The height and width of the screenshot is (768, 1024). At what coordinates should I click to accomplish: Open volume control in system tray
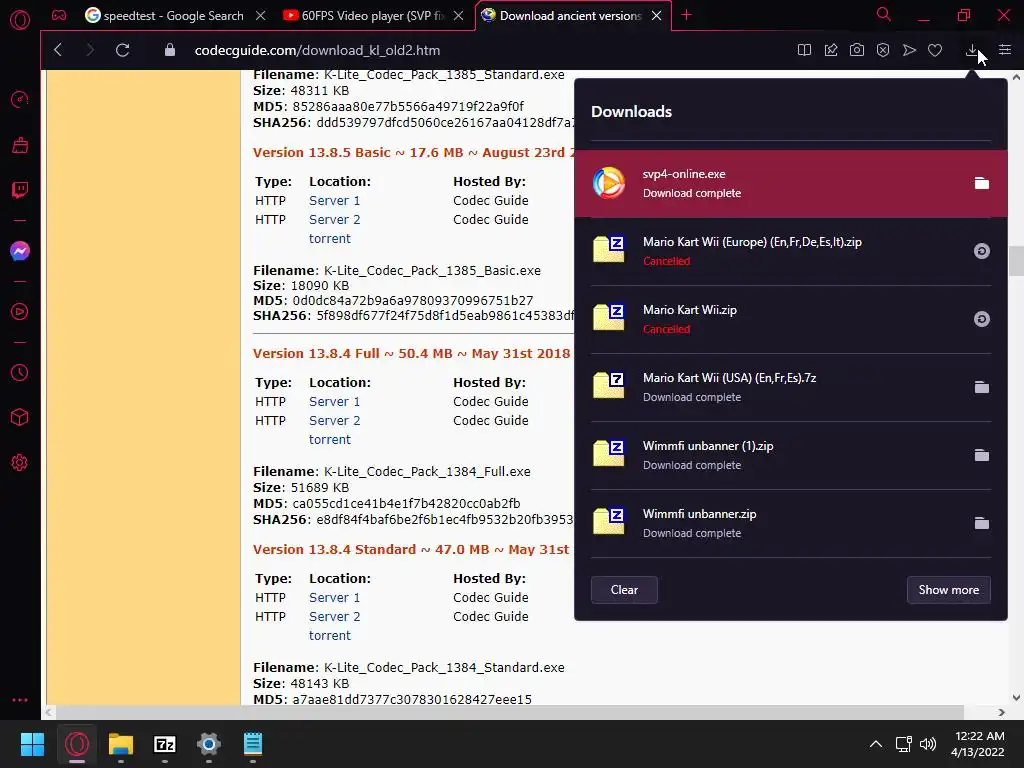click(x=927, y=744)
